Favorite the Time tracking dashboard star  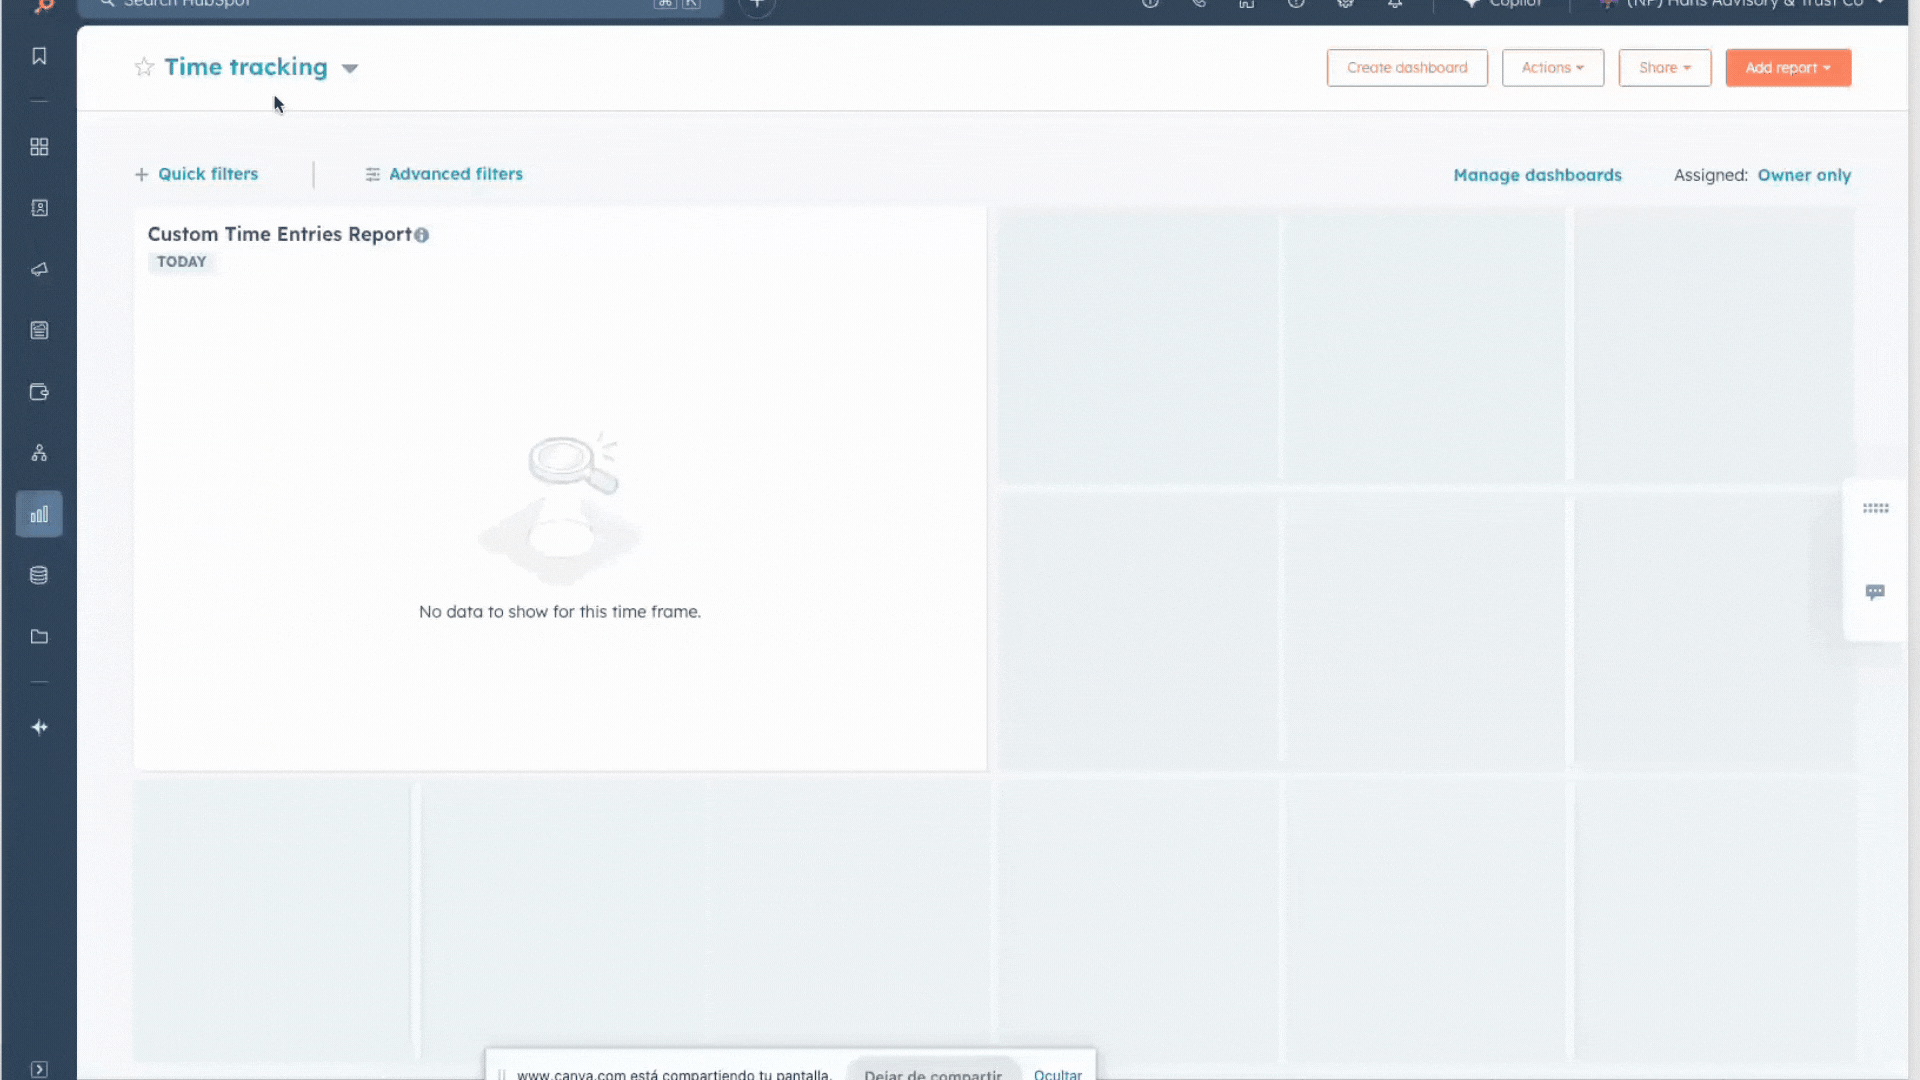(x=144, y=67)
